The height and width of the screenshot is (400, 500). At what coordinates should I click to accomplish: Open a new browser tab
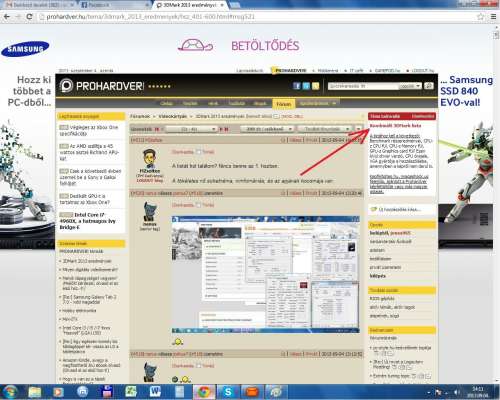pos(234,5)
